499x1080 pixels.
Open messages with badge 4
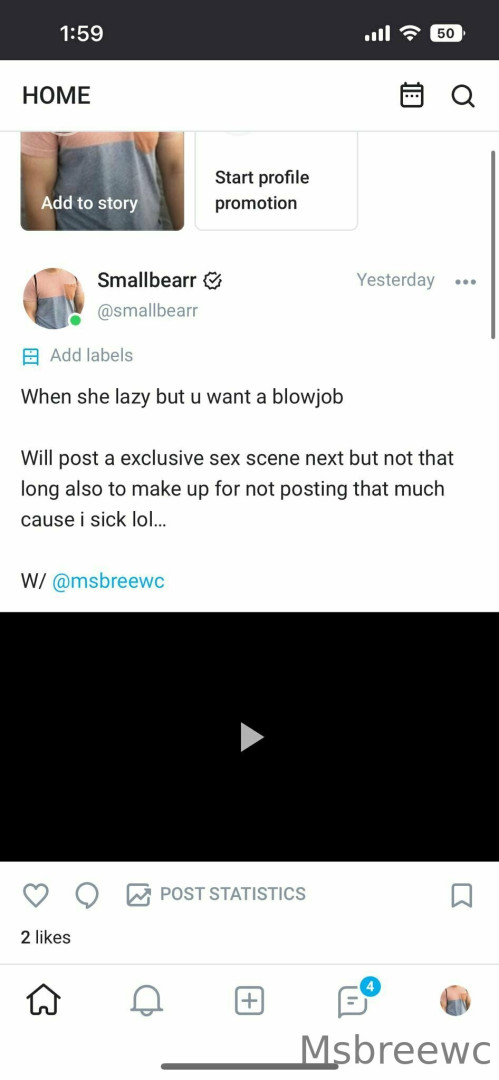(353, 1000)
